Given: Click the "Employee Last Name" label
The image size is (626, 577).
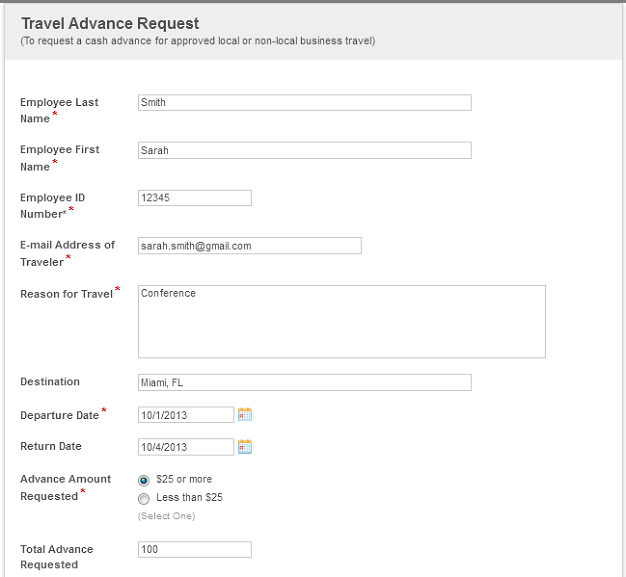Looking at the screenshot, I should pos(59,110).
